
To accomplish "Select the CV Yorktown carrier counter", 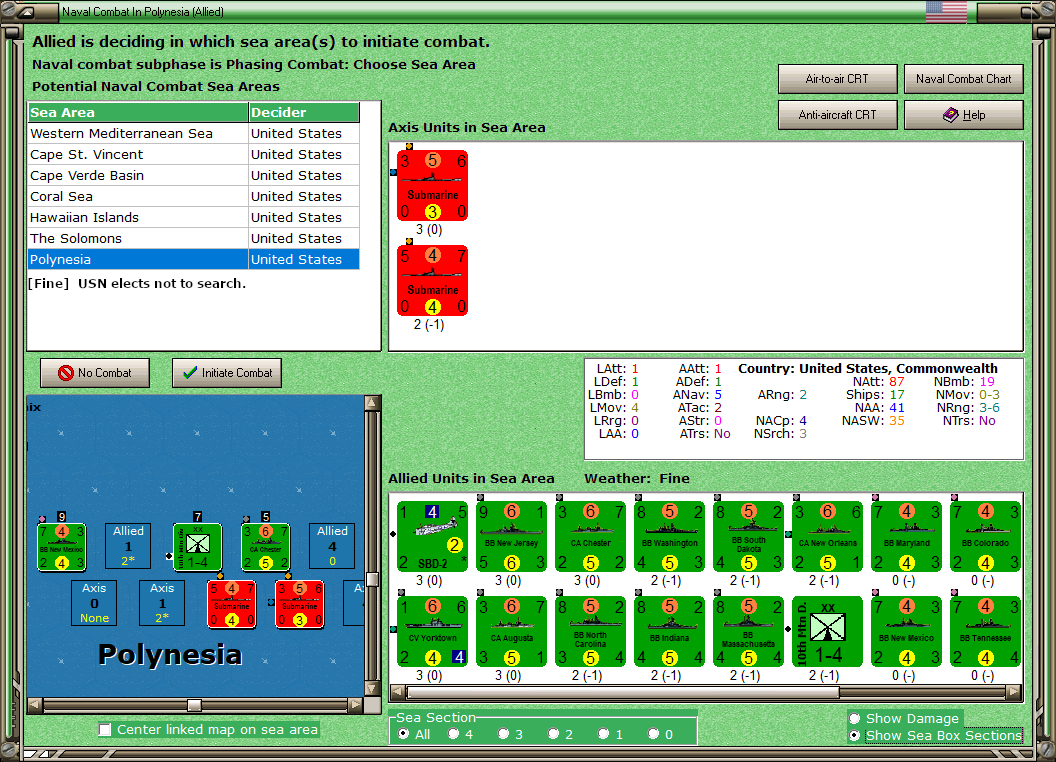I will 432,631.
